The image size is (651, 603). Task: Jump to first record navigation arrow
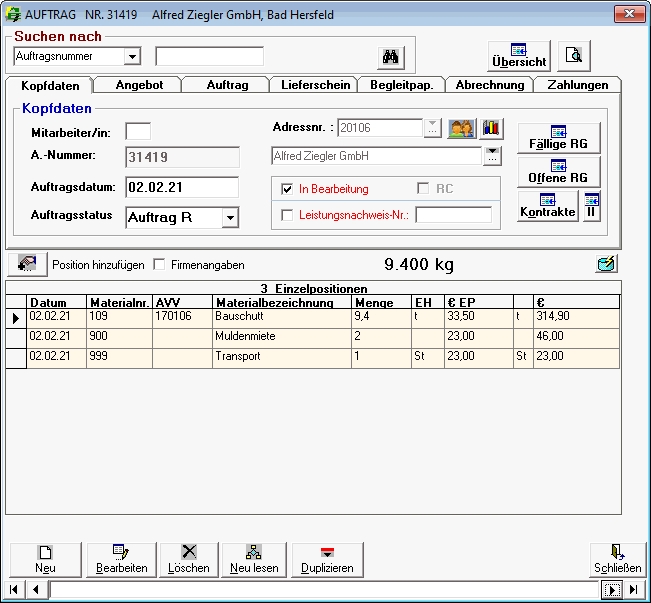(x=14, y=589)
